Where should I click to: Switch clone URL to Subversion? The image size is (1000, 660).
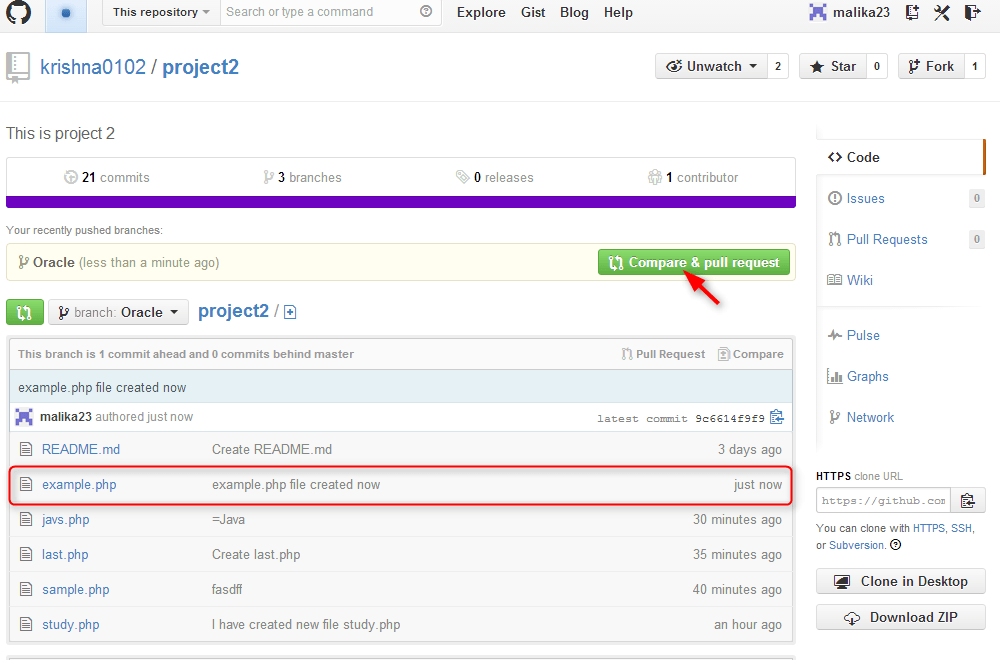857,545
